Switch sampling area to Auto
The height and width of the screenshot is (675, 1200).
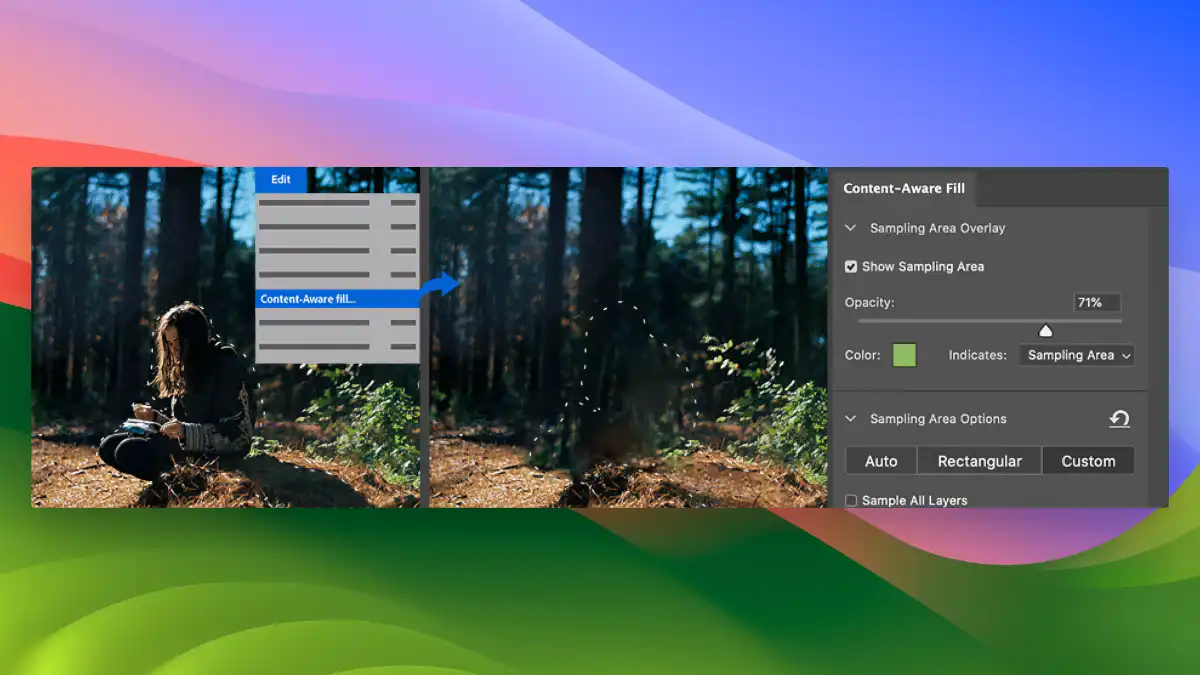click(x=880, y=460)
